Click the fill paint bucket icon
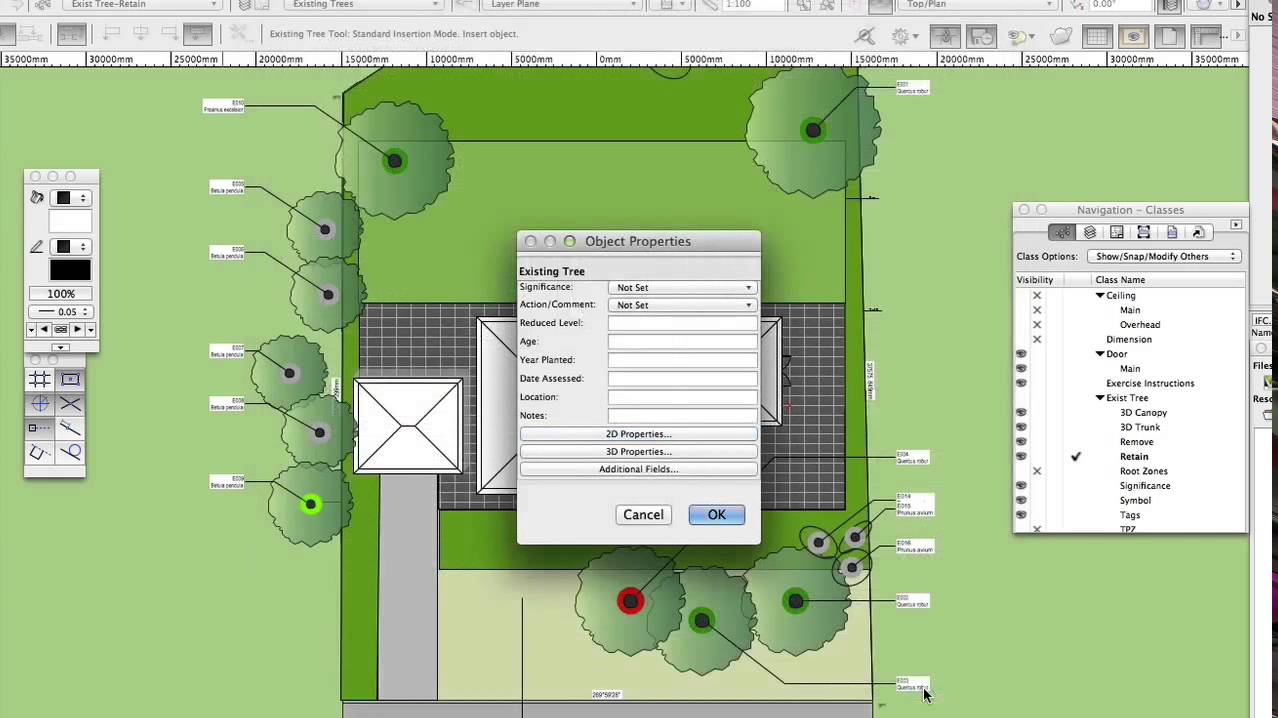Screen dimensions: 1278x718 tap(37, 198)
